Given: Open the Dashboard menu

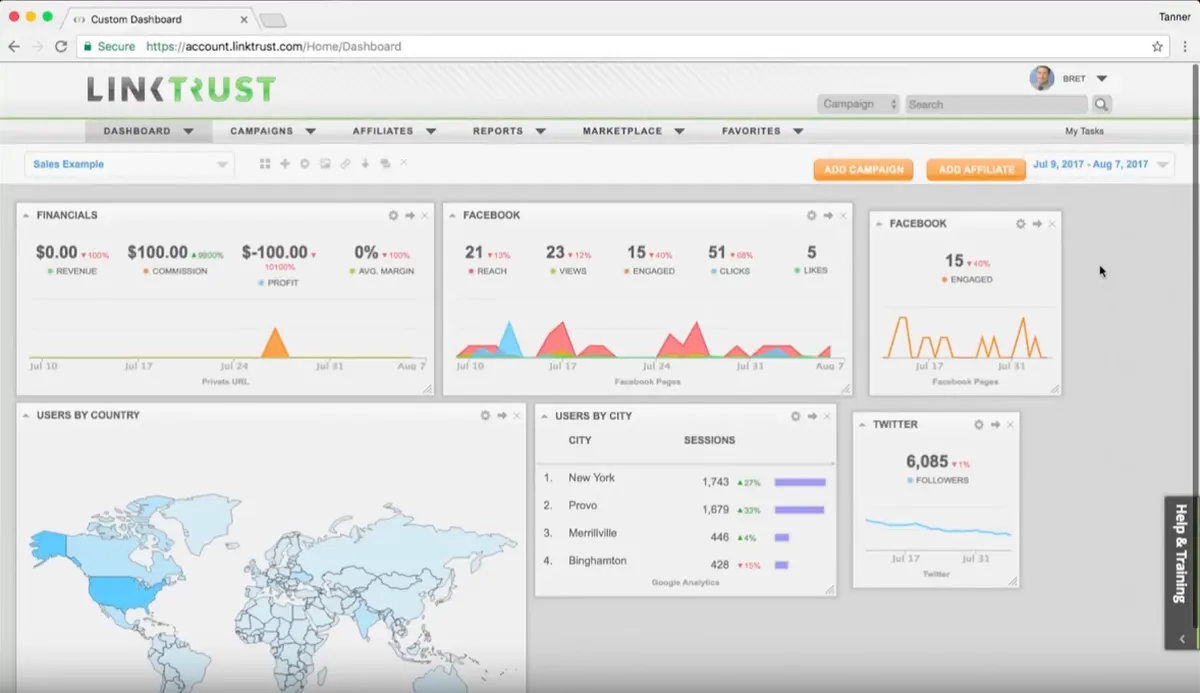Looking at the screenshot, I should pos(148,131).
